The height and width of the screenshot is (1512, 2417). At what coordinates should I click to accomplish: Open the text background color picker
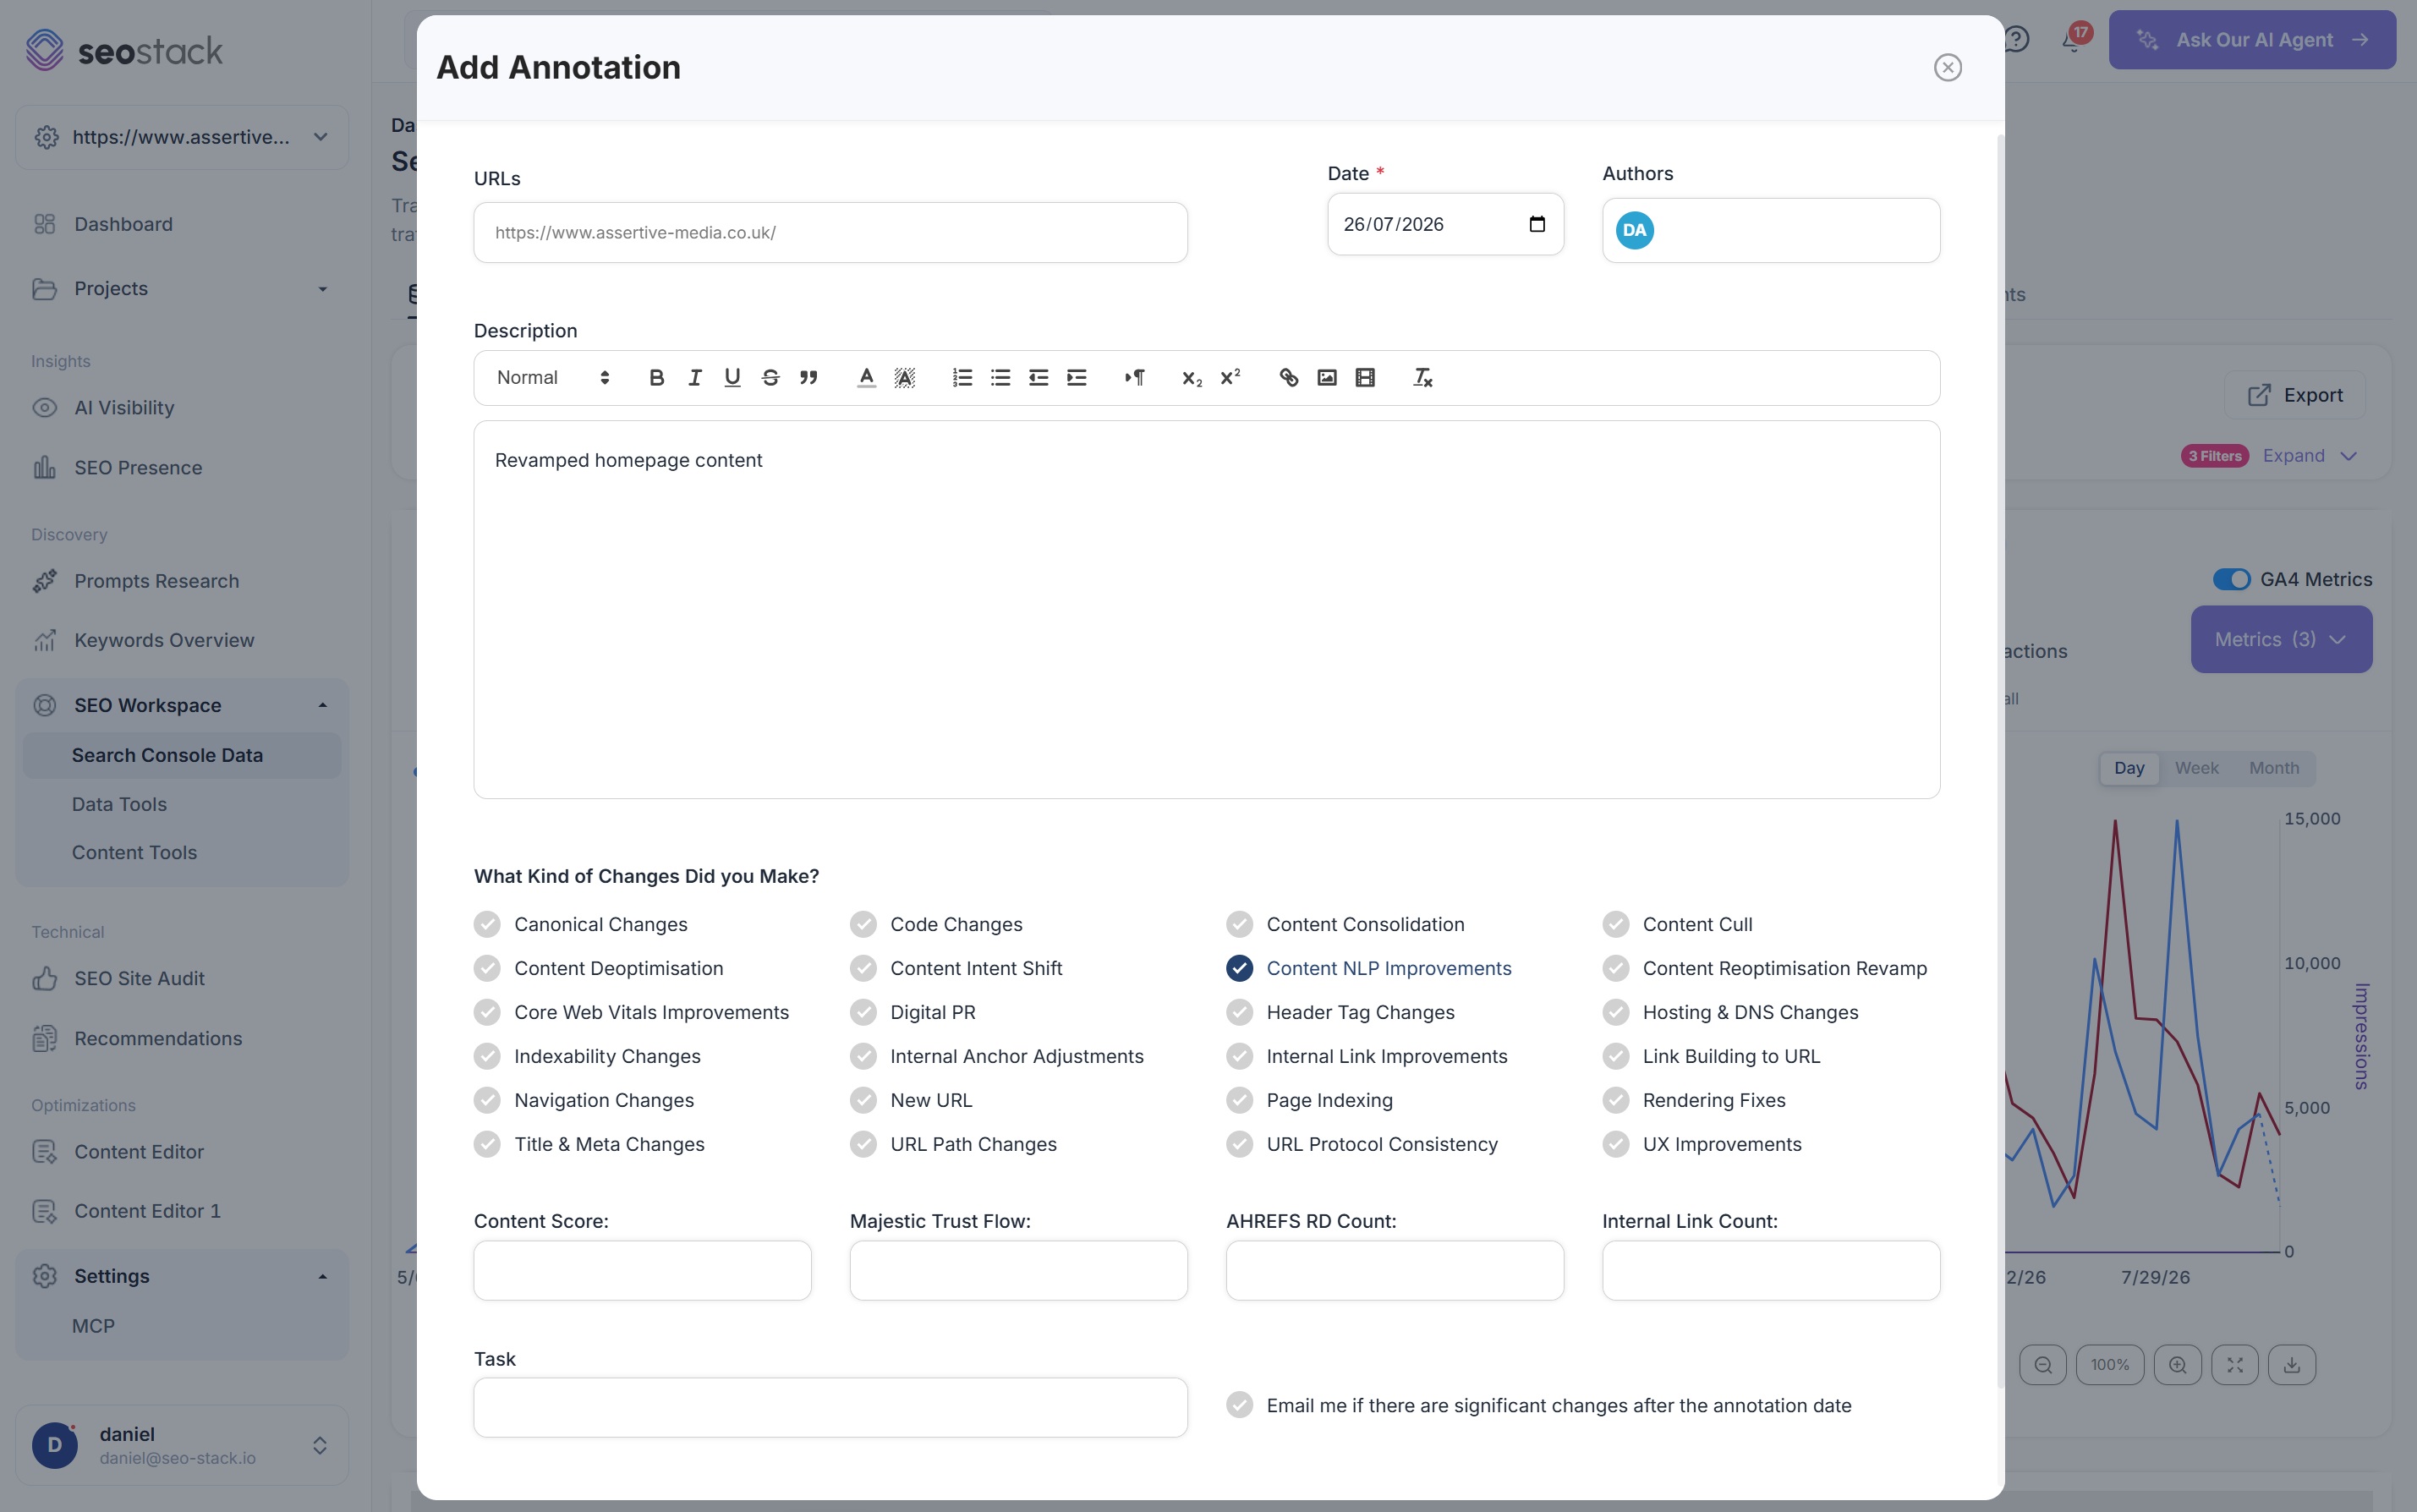point(904,378)
